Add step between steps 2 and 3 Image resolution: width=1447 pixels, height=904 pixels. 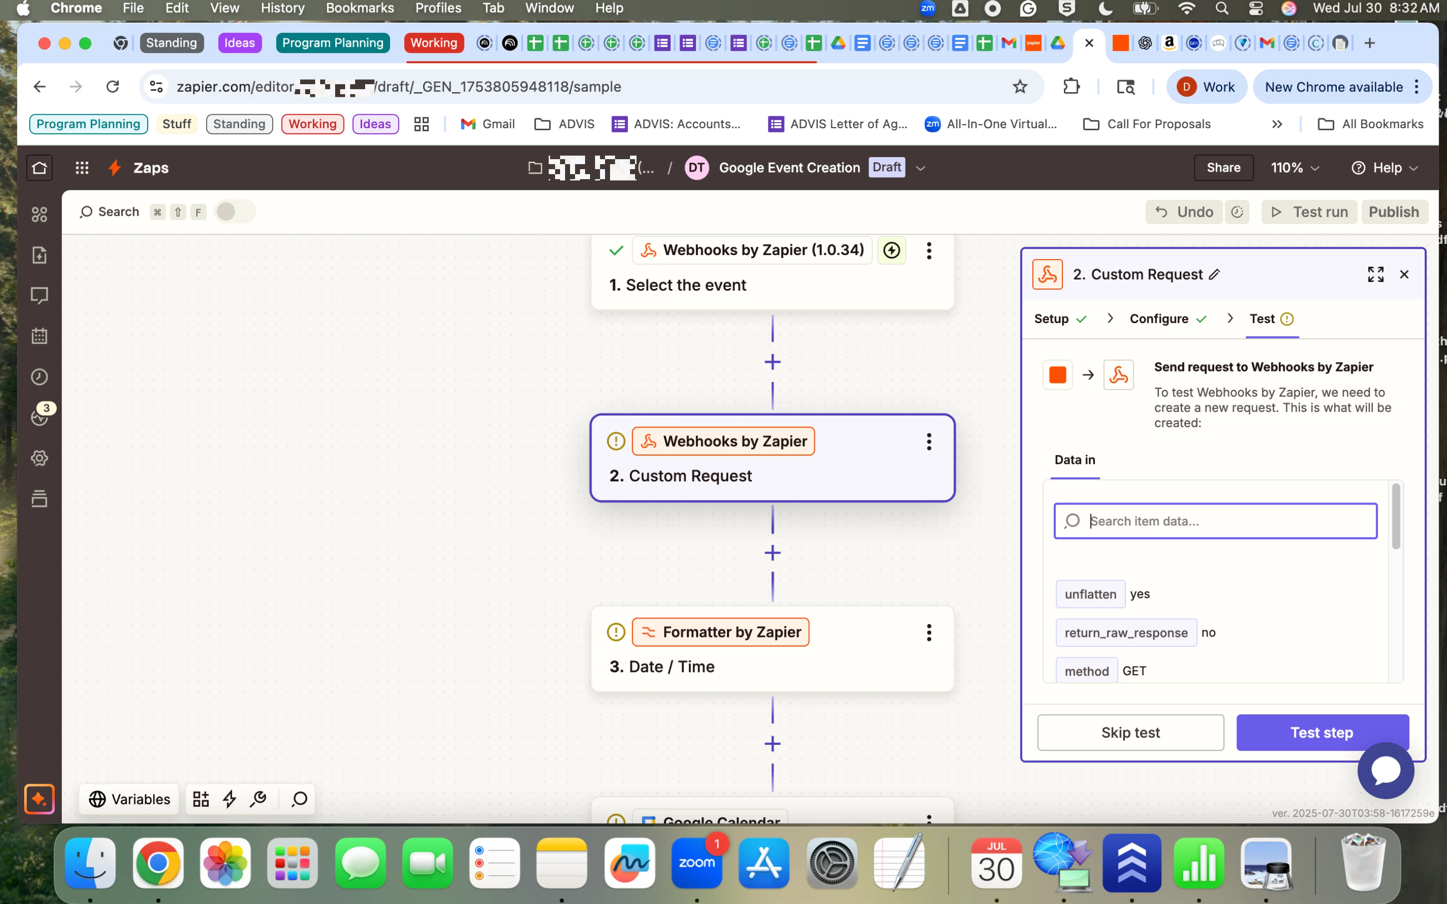pos(772,553)
